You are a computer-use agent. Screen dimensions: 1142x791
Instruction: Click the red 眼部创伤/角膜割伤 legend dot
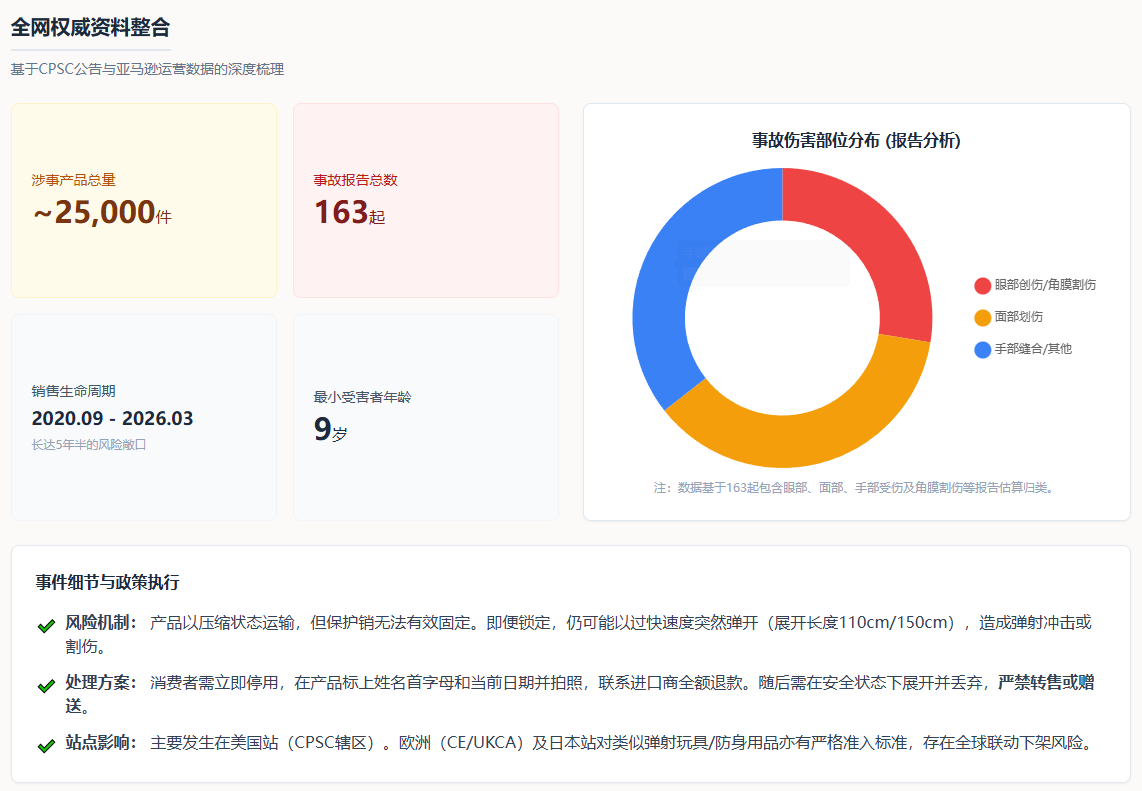point(982,285)
